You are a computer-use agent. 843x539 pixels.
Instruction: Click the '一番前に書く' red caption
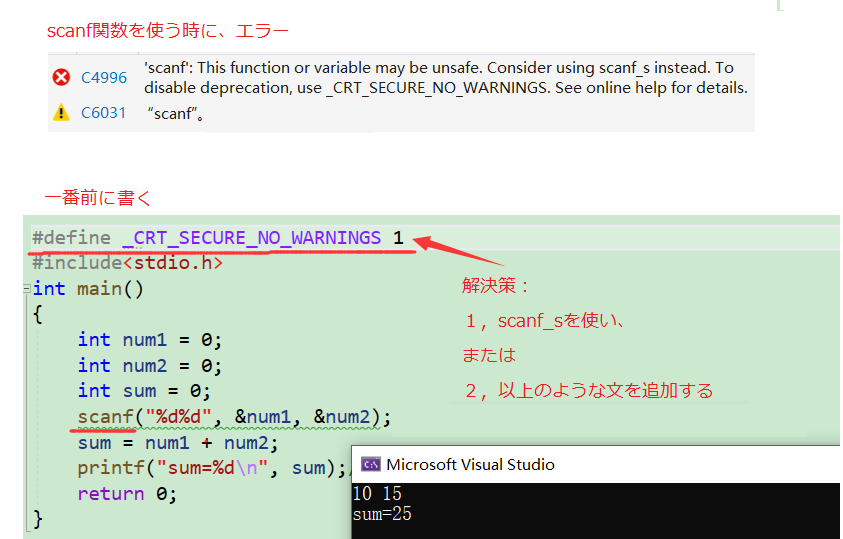(98, 198)
